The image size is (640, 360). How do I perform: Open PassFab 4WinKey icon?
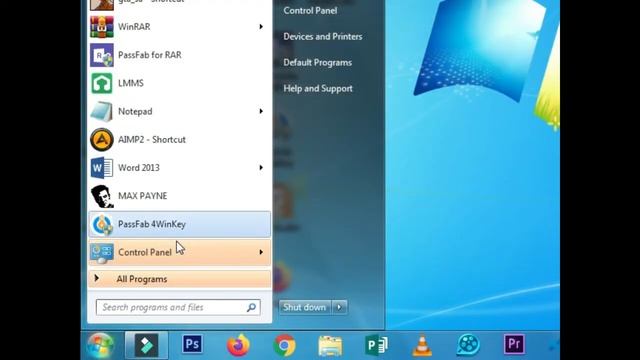tap(102, 224)
